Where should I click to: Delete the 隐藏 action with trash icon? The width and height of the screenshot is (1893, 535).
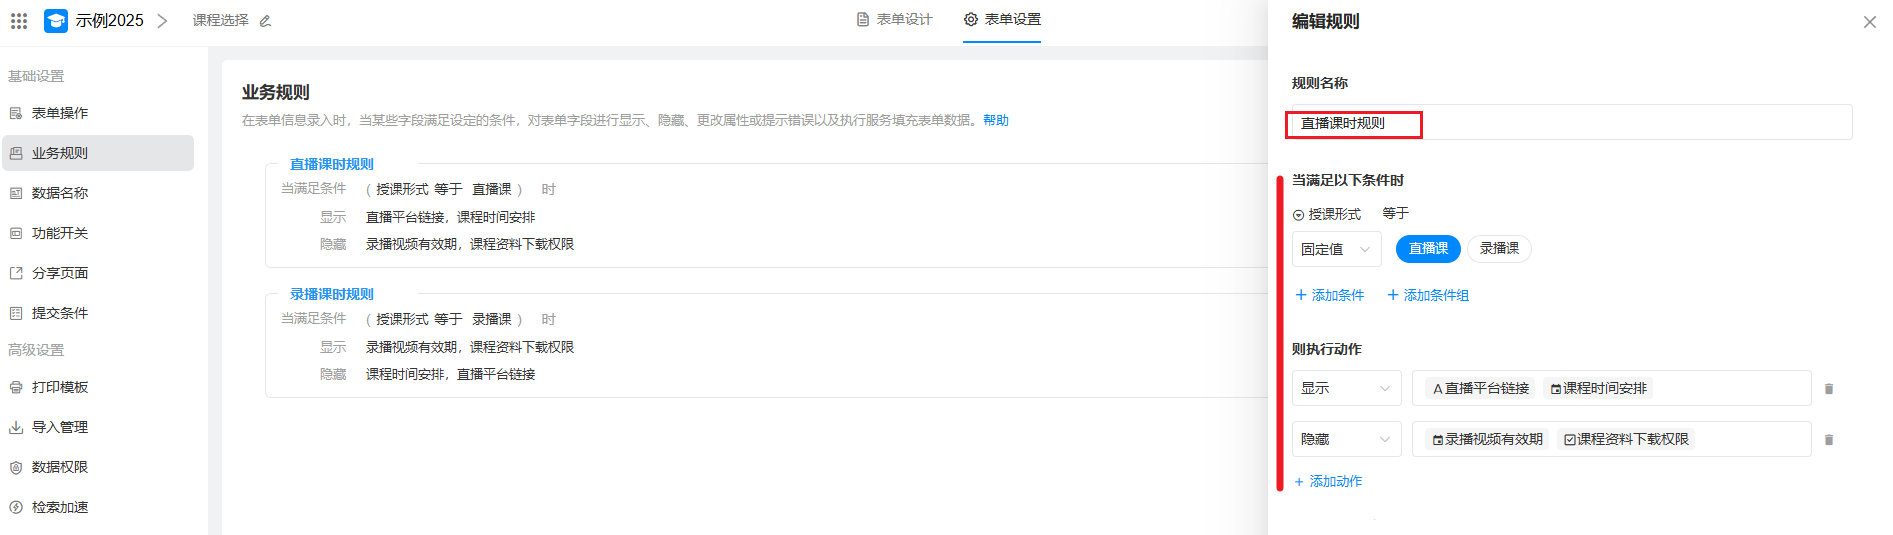tap(1829, 440)
